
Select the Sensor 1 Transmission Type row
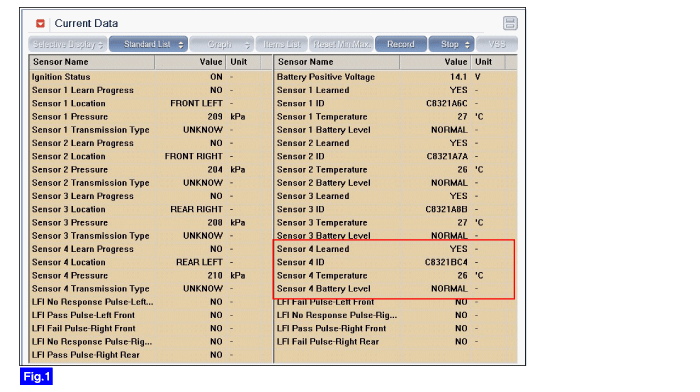[151, 130]
